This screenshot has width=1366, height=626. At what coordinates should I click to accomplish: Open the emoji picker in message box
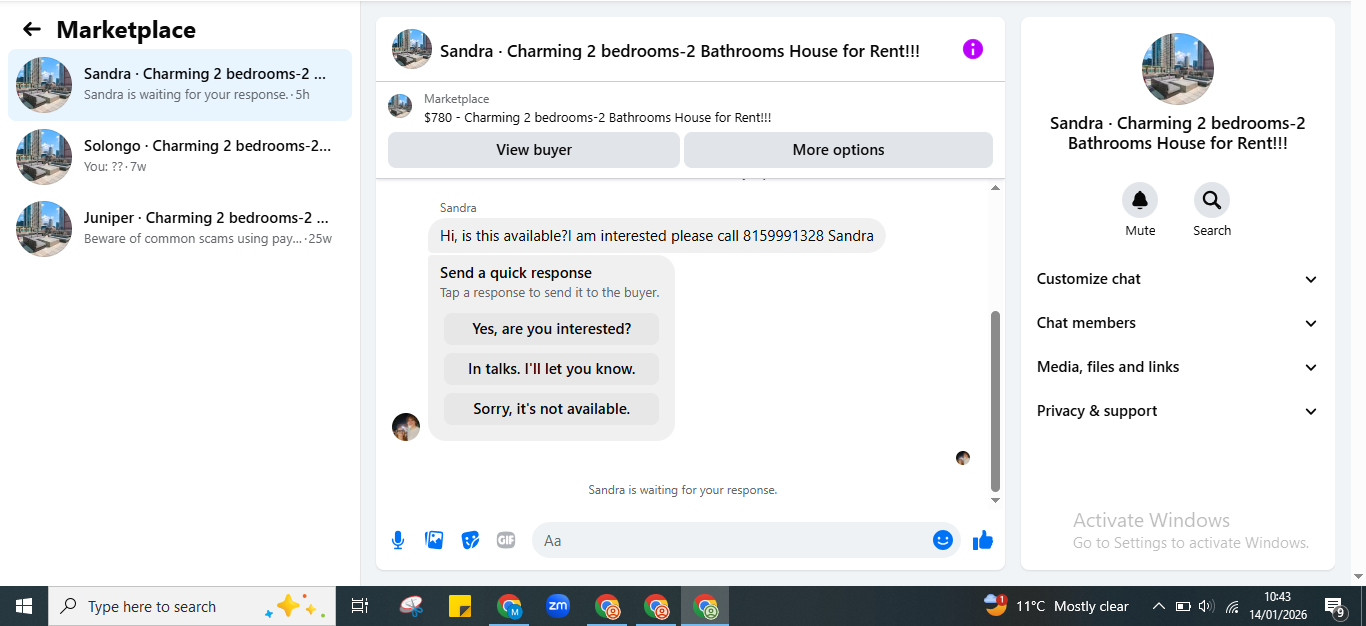(942, 540)
